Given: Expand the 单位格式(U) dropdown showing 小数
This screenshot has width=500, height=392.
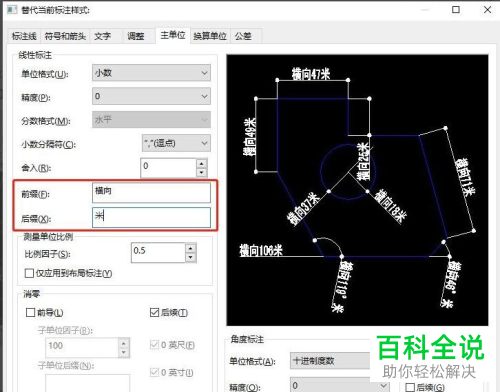Looking at the screenshot, I should [x=151, y=73].
